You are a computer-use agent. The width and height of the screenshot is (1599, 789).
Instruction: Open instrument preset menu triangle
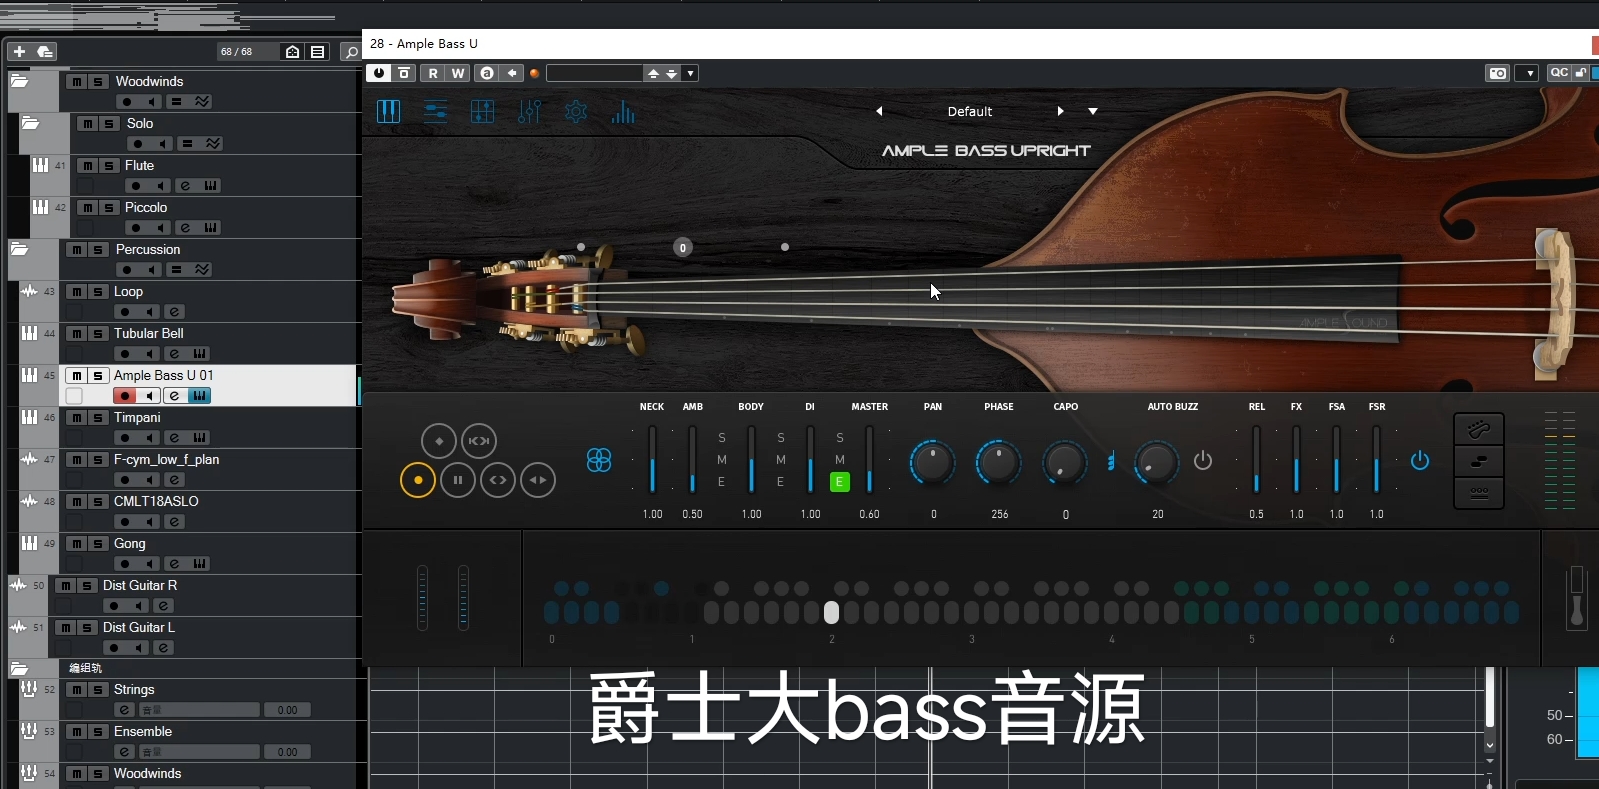tap(1093, 111)
